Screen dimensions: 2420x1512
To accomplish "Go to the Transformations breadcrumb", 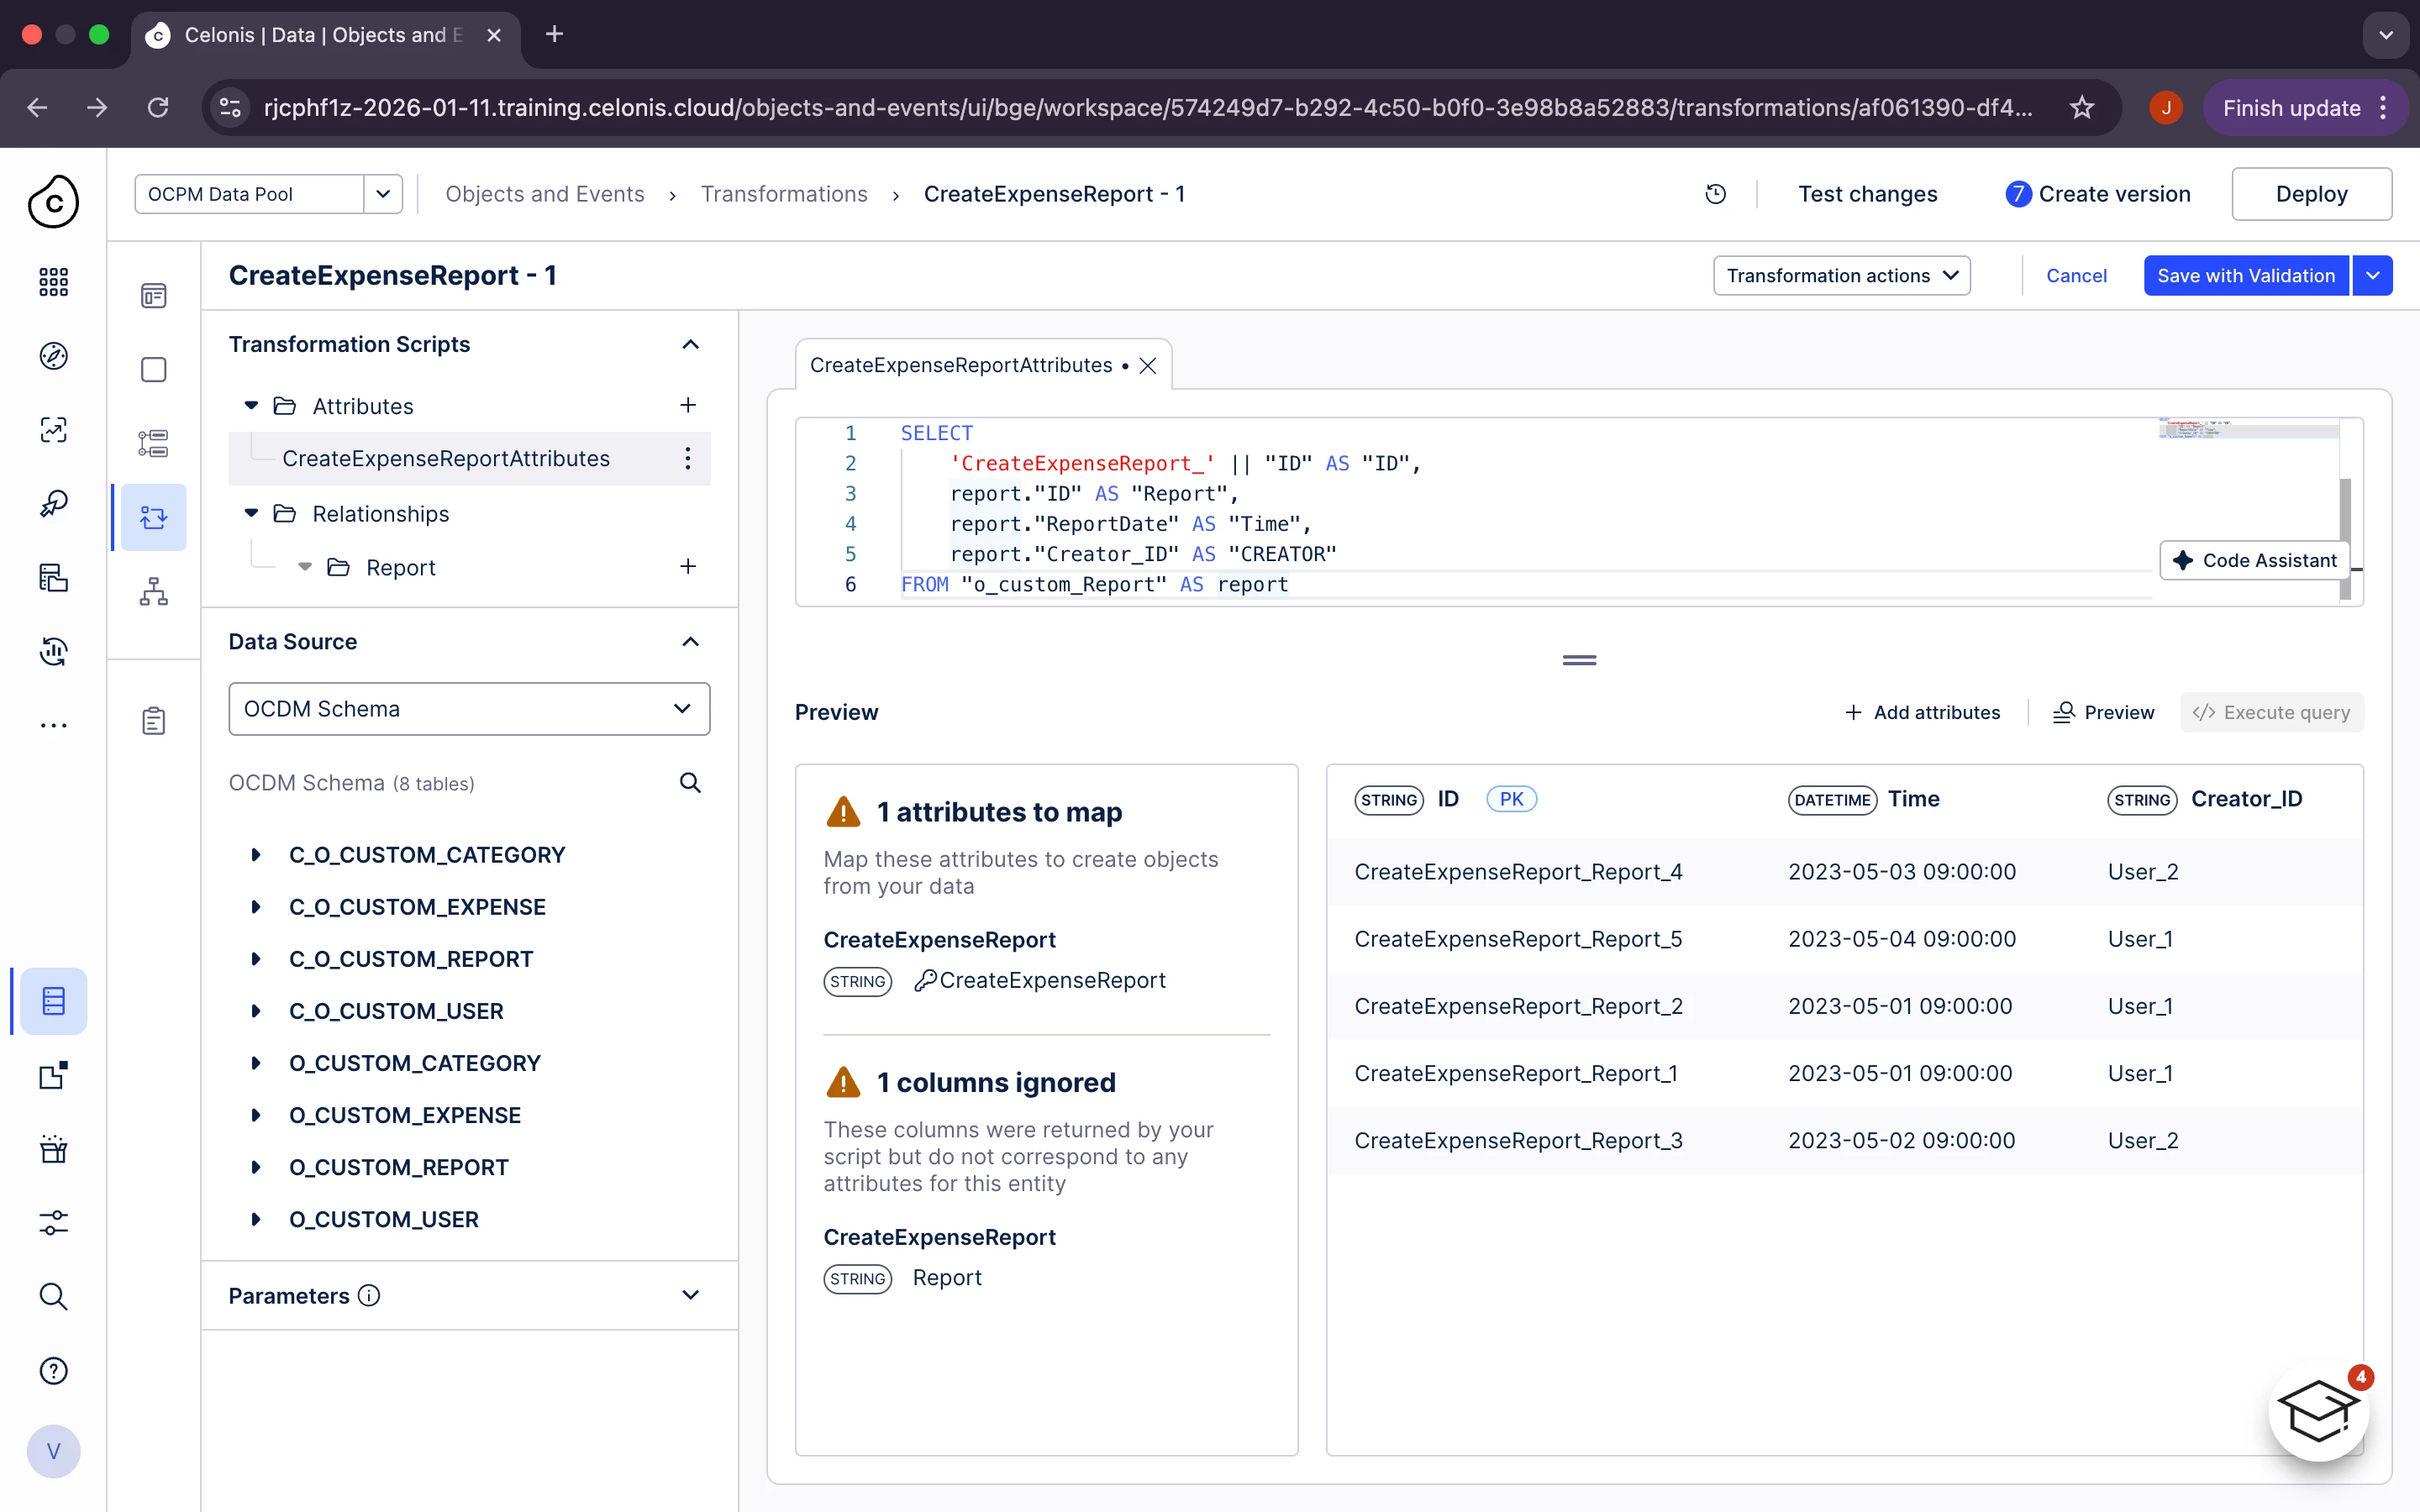I will pyautogui.click(x=784, y=194).
